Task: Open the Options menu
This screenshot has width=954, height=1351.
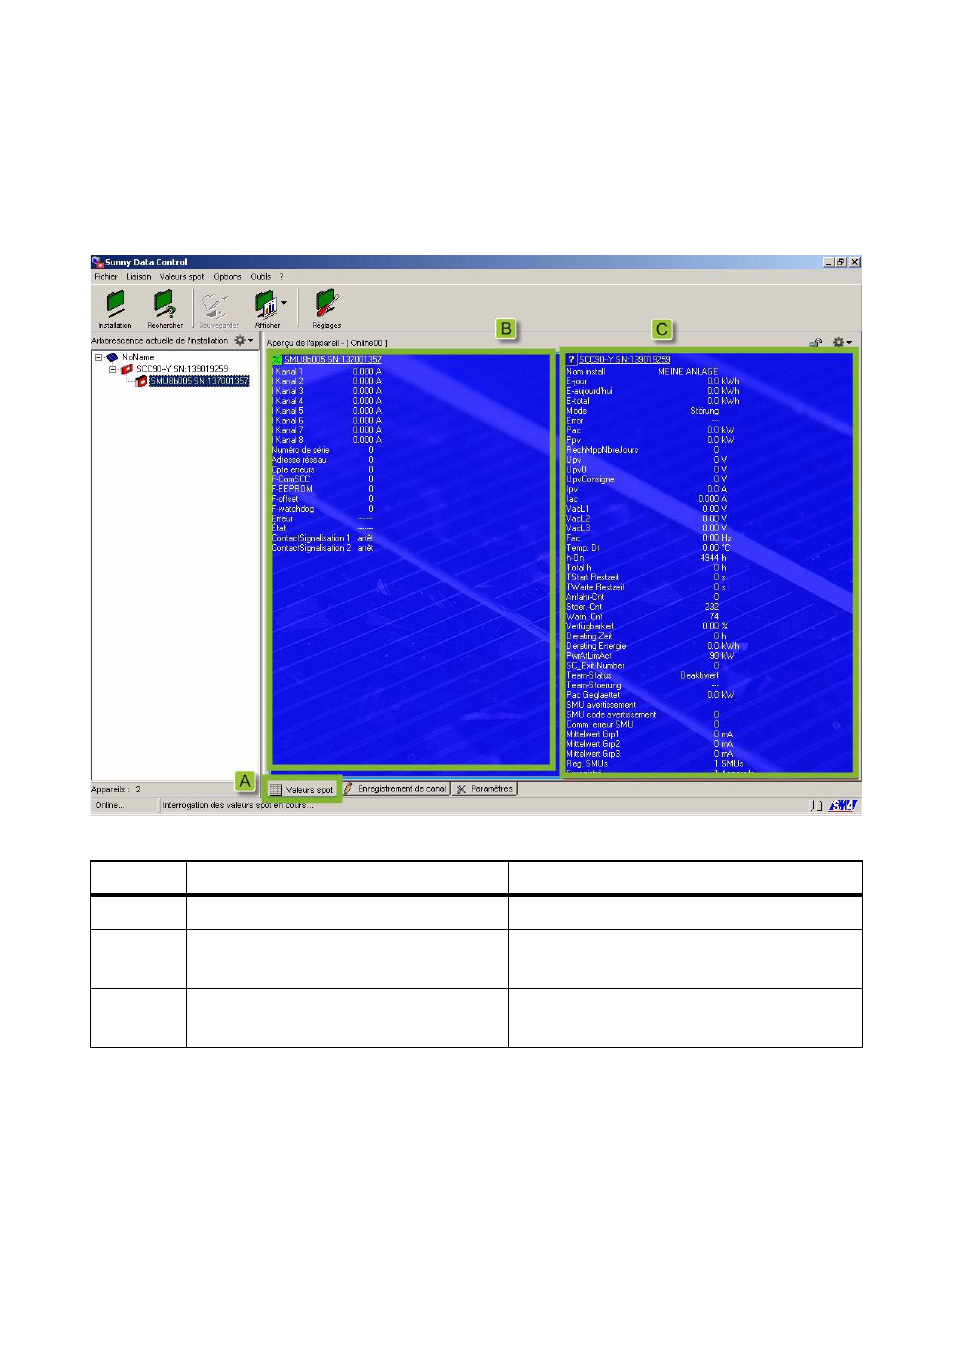Action: pyautogui.click(x=227, y=277)
